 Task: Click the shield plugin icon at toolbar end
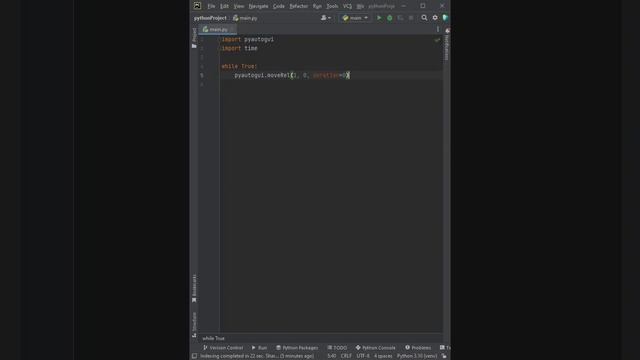(x=445, y=18)
